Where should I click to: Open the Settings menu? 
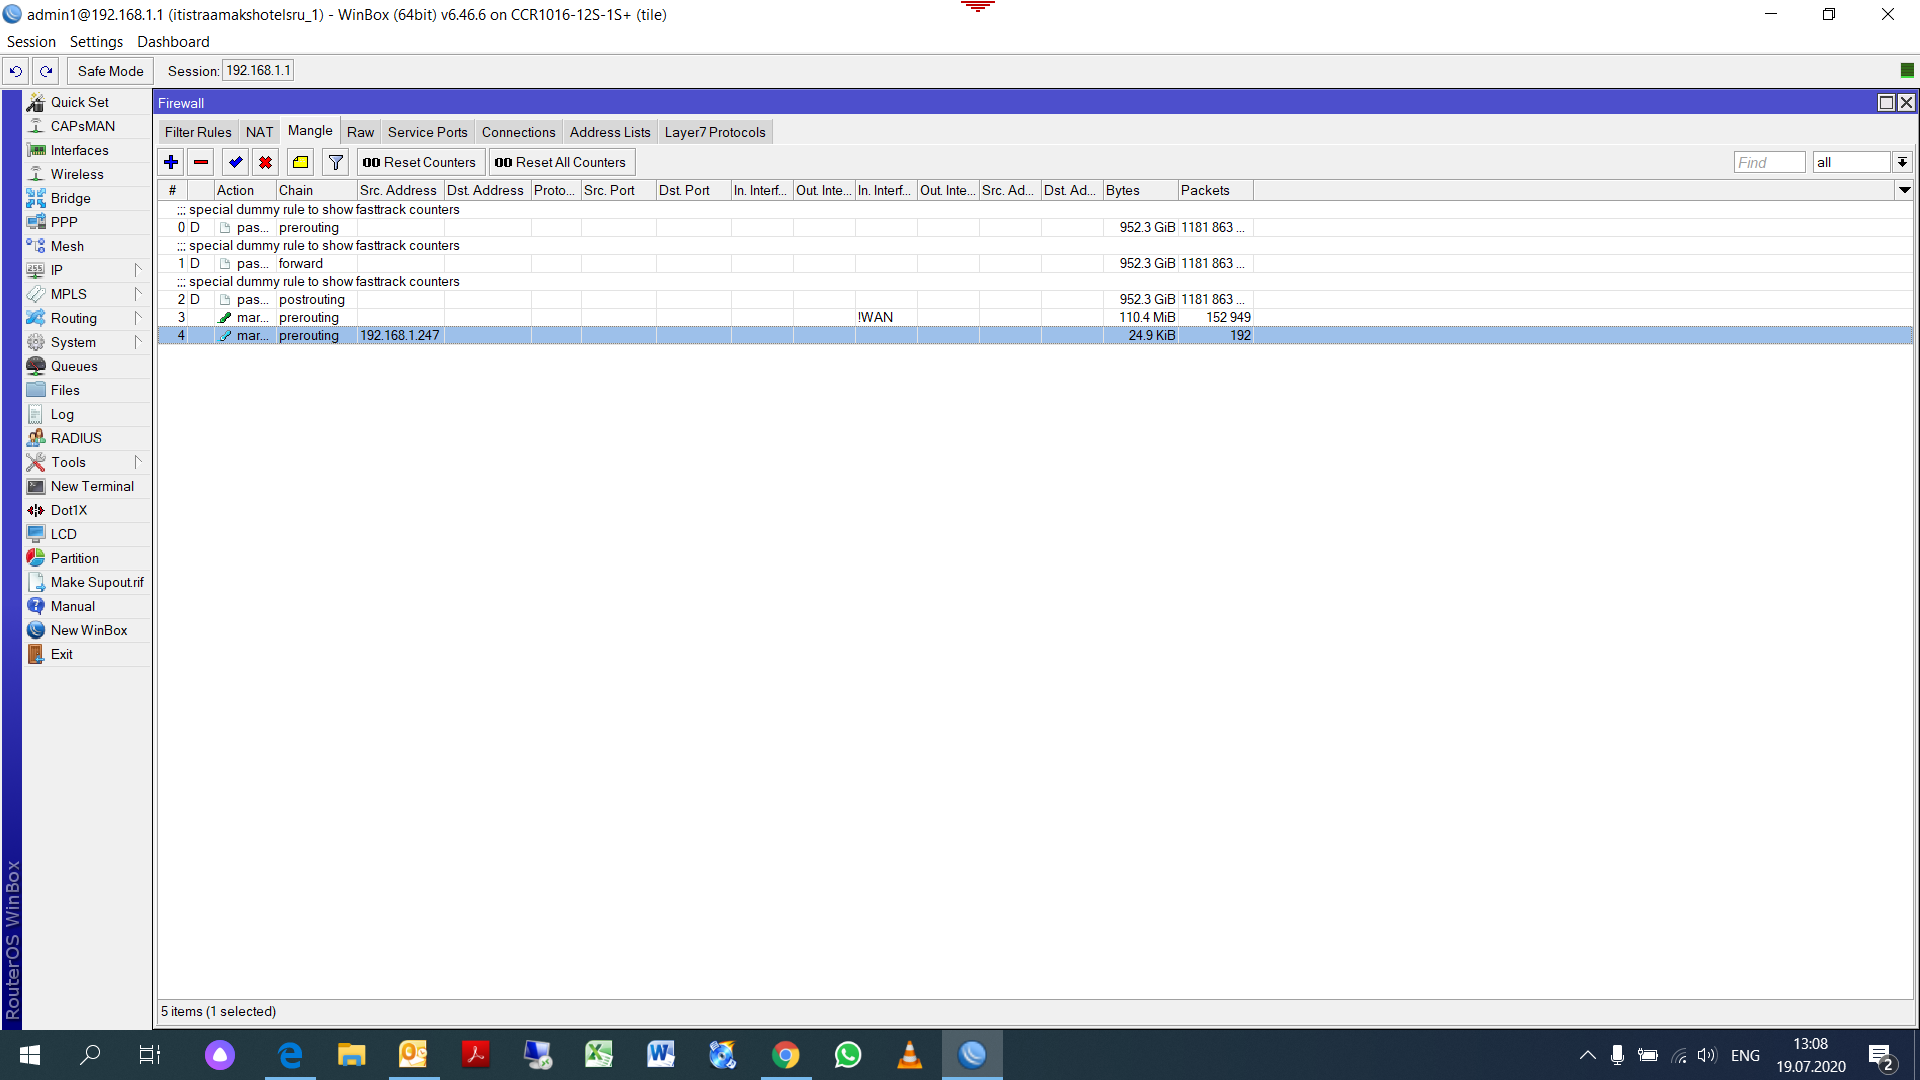pyautogui.click(x=96, y=42)
